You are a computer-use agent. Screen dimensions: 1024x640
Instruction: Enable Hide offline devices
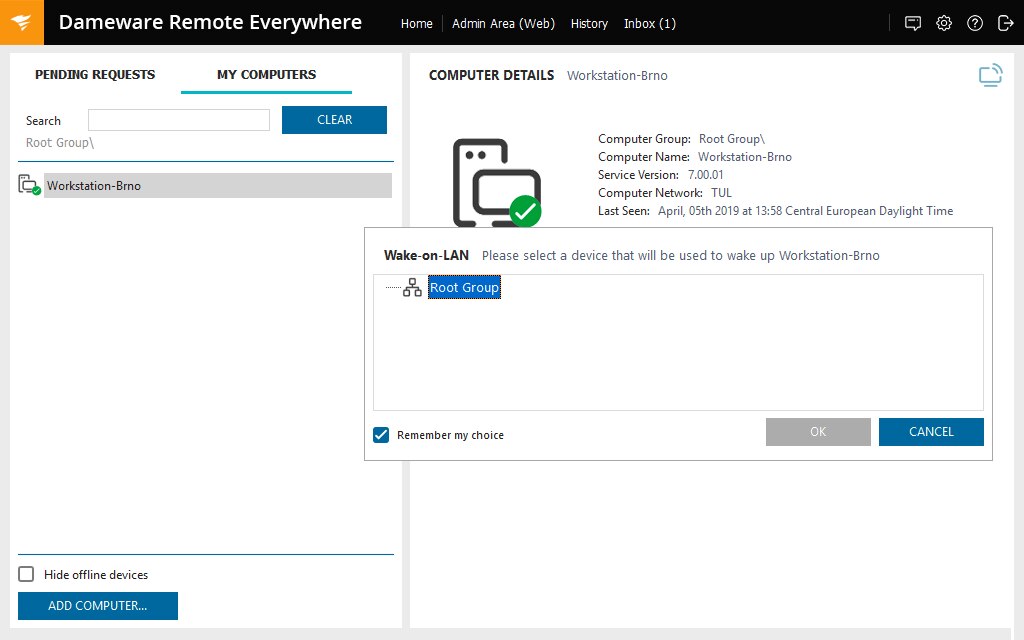(25, 574)
